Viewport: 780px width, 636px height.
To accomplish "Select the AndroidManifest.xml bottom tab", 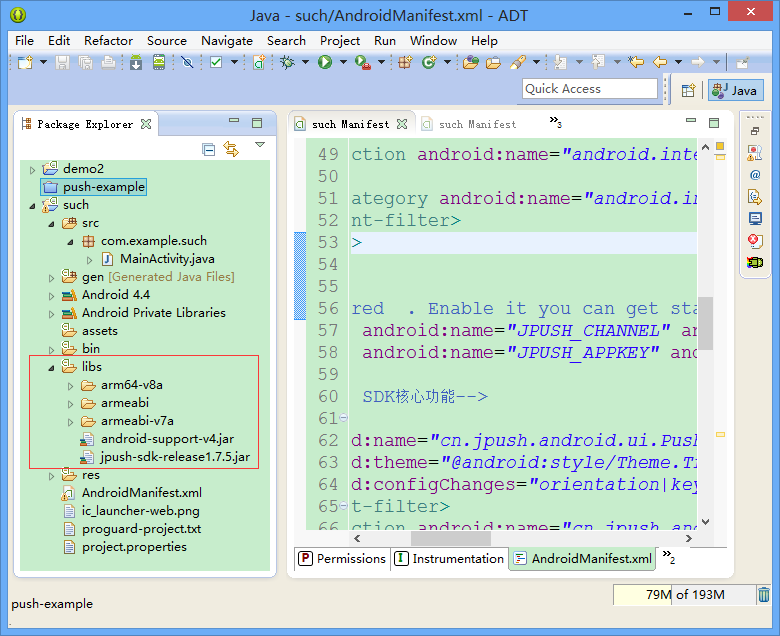I will tap(583, 559).
